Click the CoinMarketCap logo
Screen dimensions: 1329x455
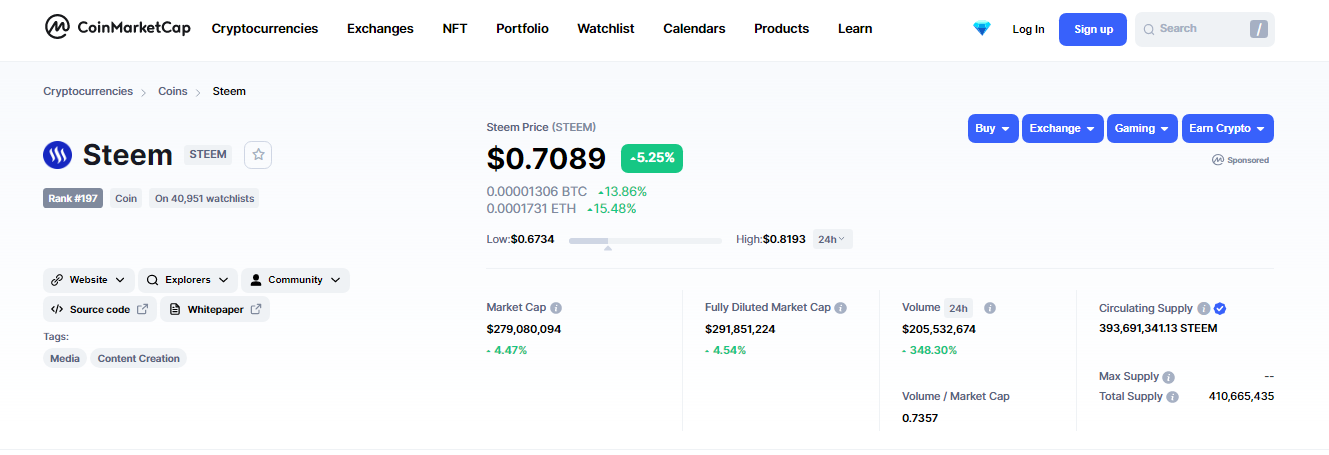[117, 28]
